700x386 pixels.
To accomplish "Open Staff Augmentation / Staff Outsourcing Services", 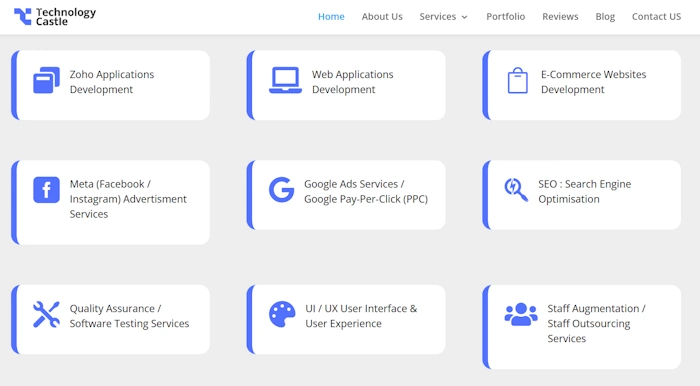I will [596, 324].
